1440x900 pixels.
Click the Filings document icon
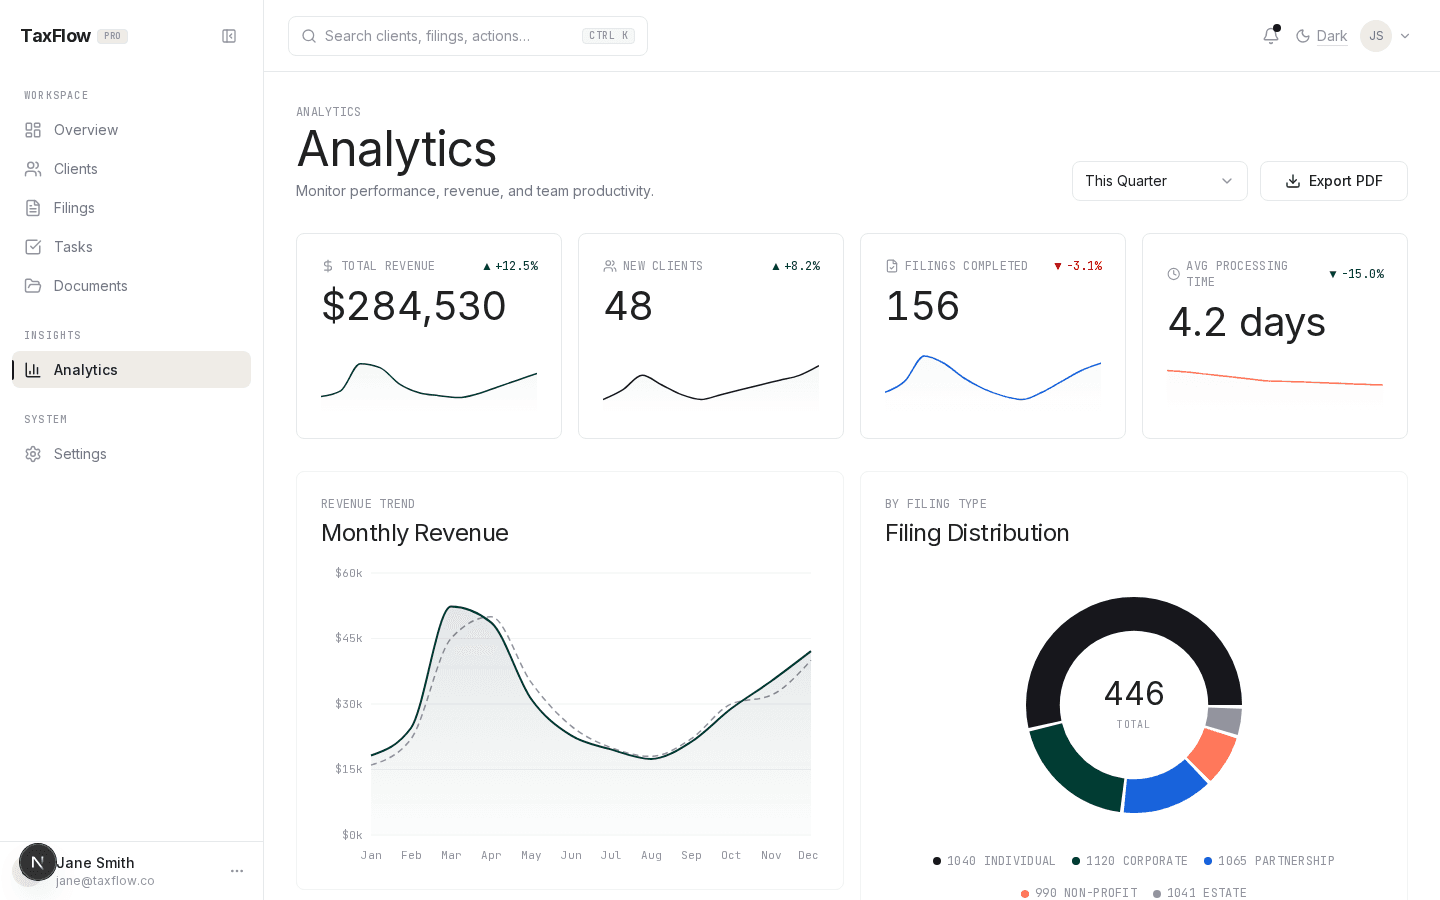(33, 208)
